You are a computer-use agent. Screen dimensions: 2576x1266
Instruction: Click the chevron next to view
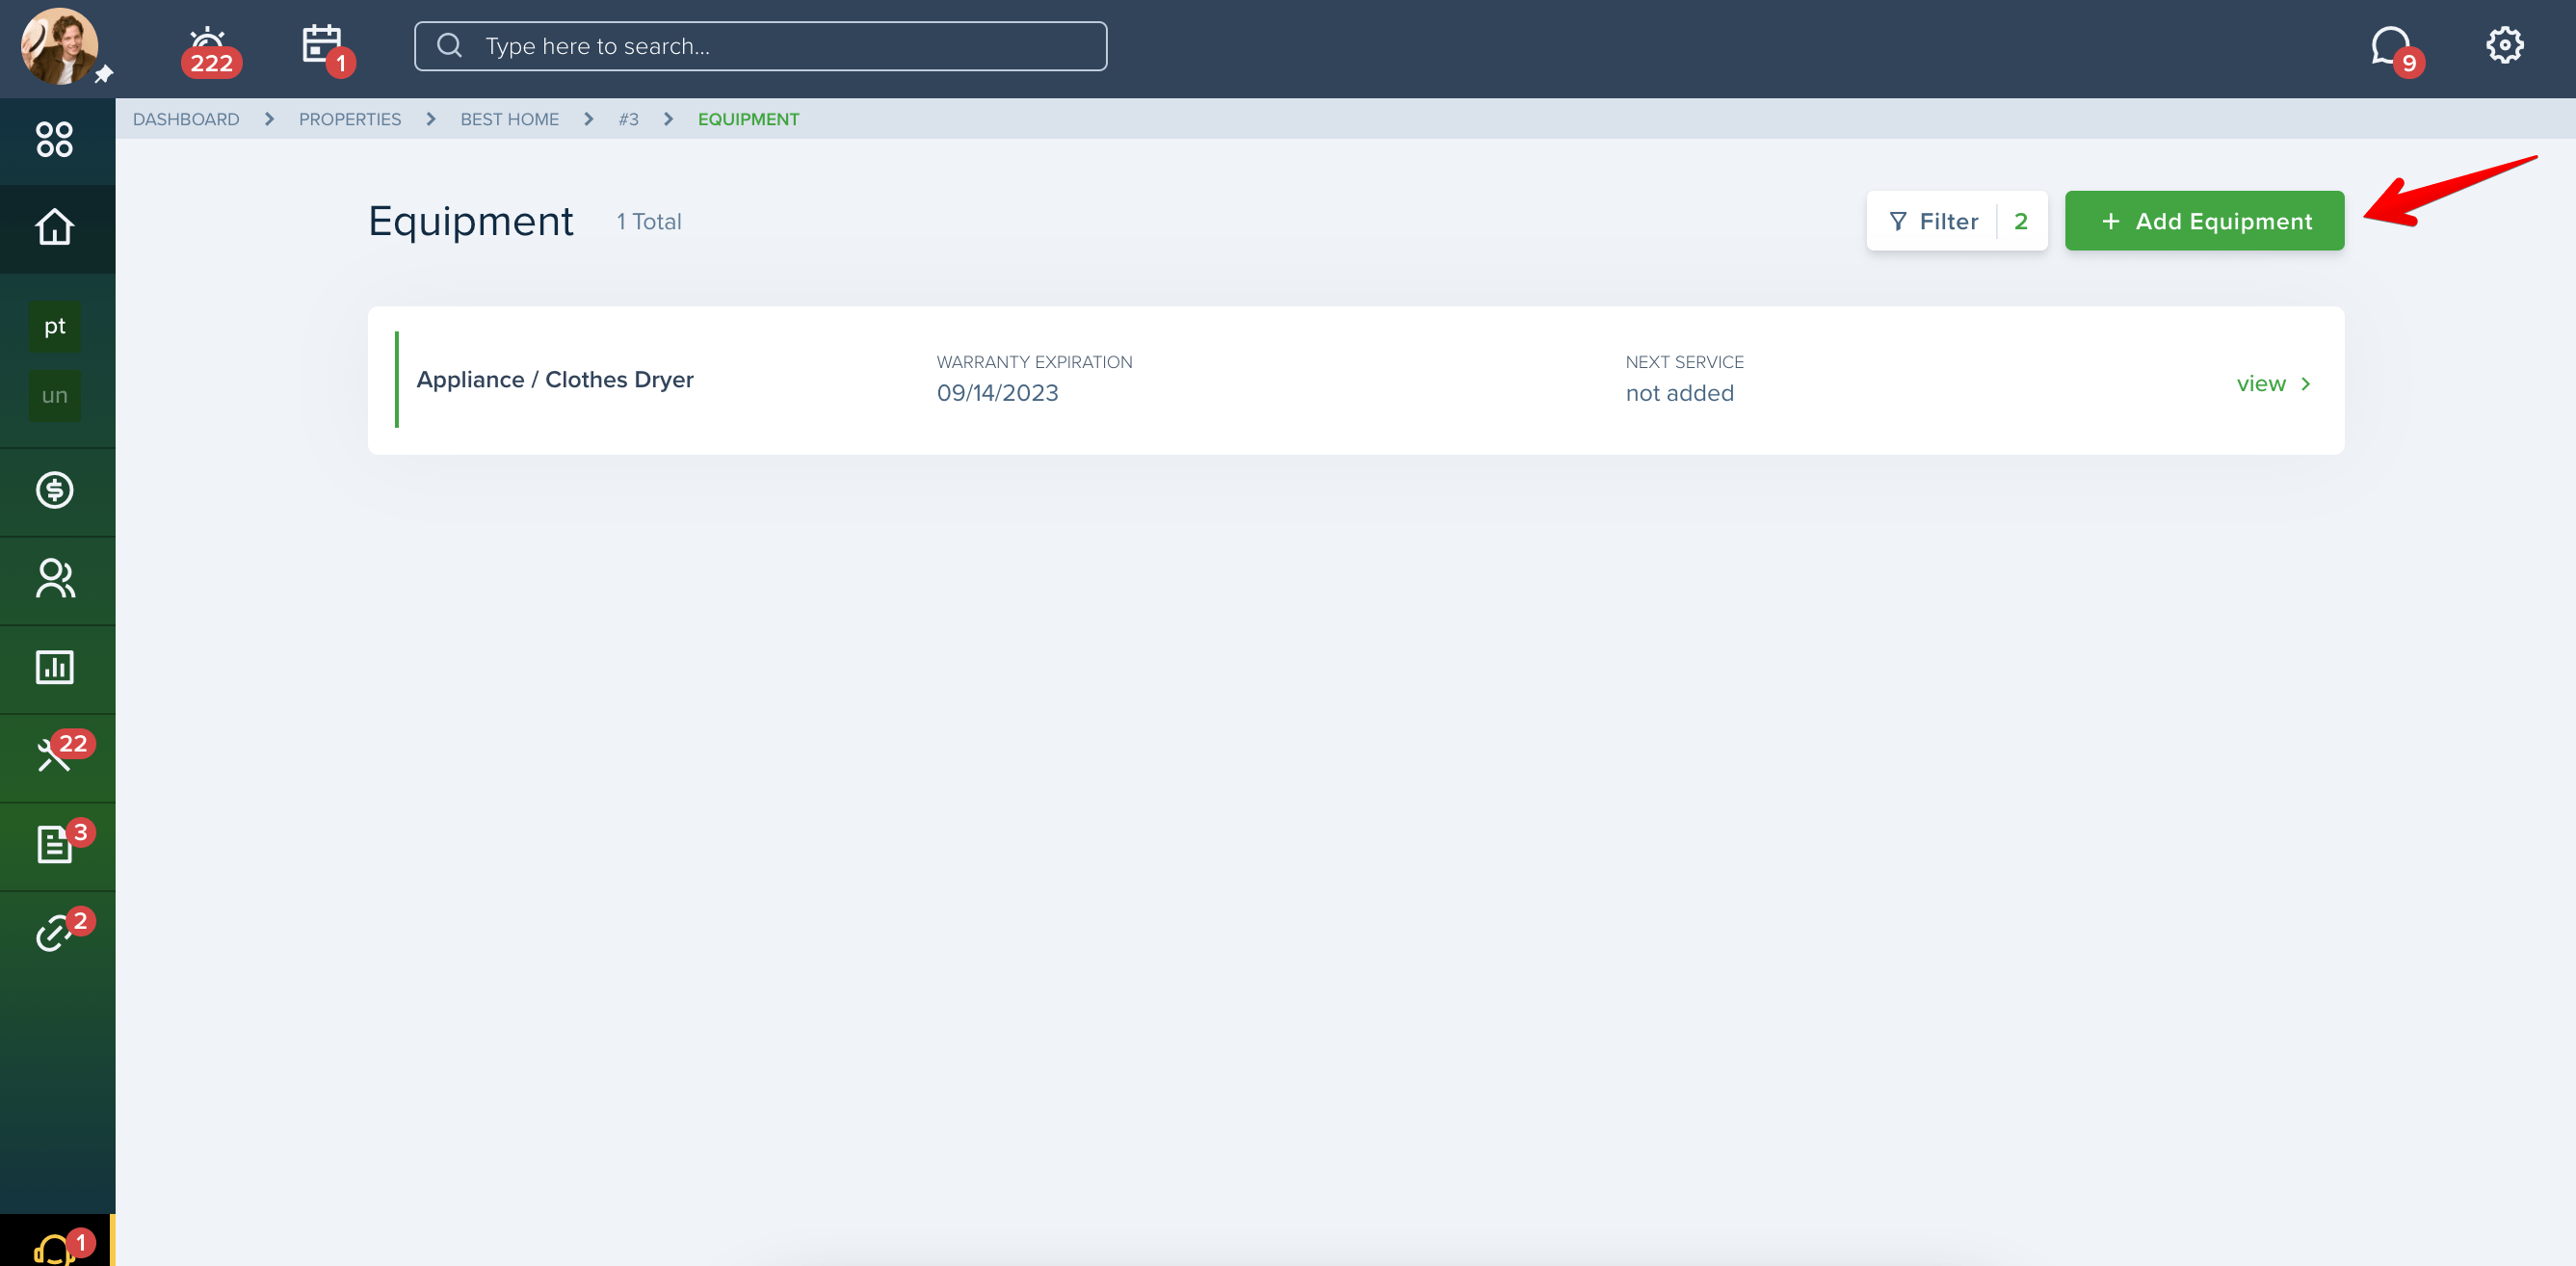[2306, 384]
